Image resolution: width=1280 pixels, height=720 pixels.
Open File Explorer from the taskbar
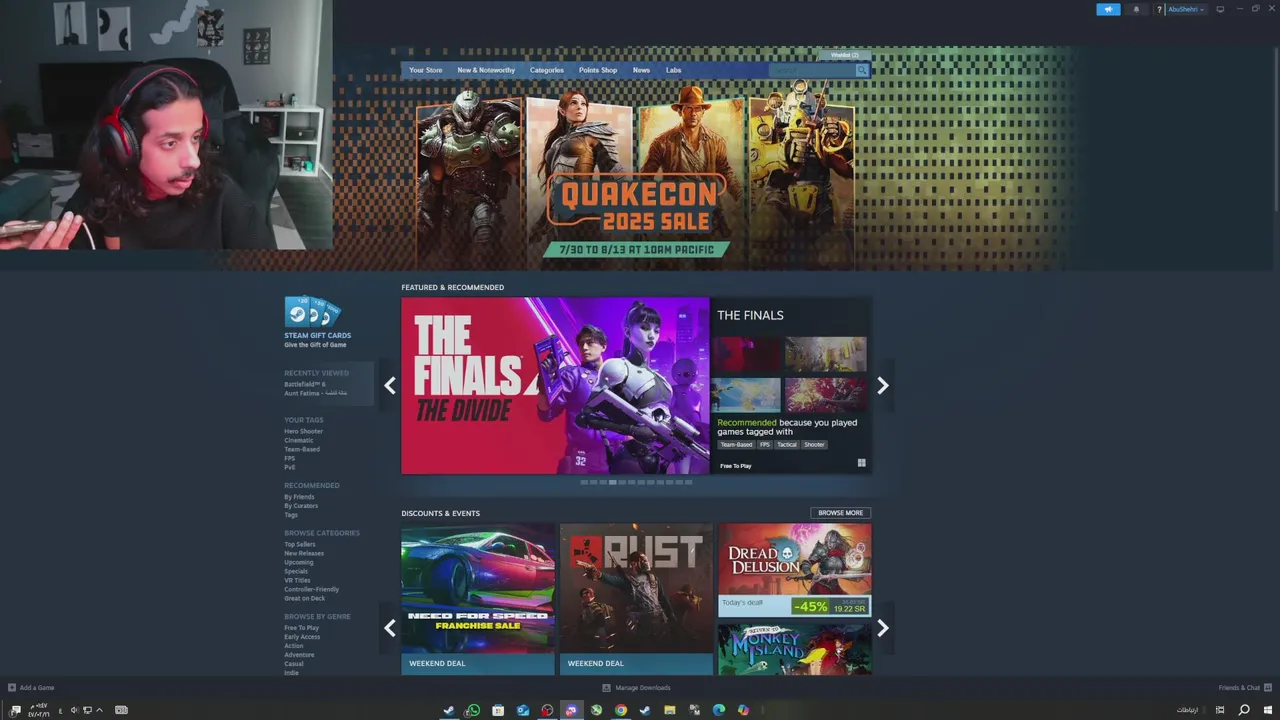[670, 710]
